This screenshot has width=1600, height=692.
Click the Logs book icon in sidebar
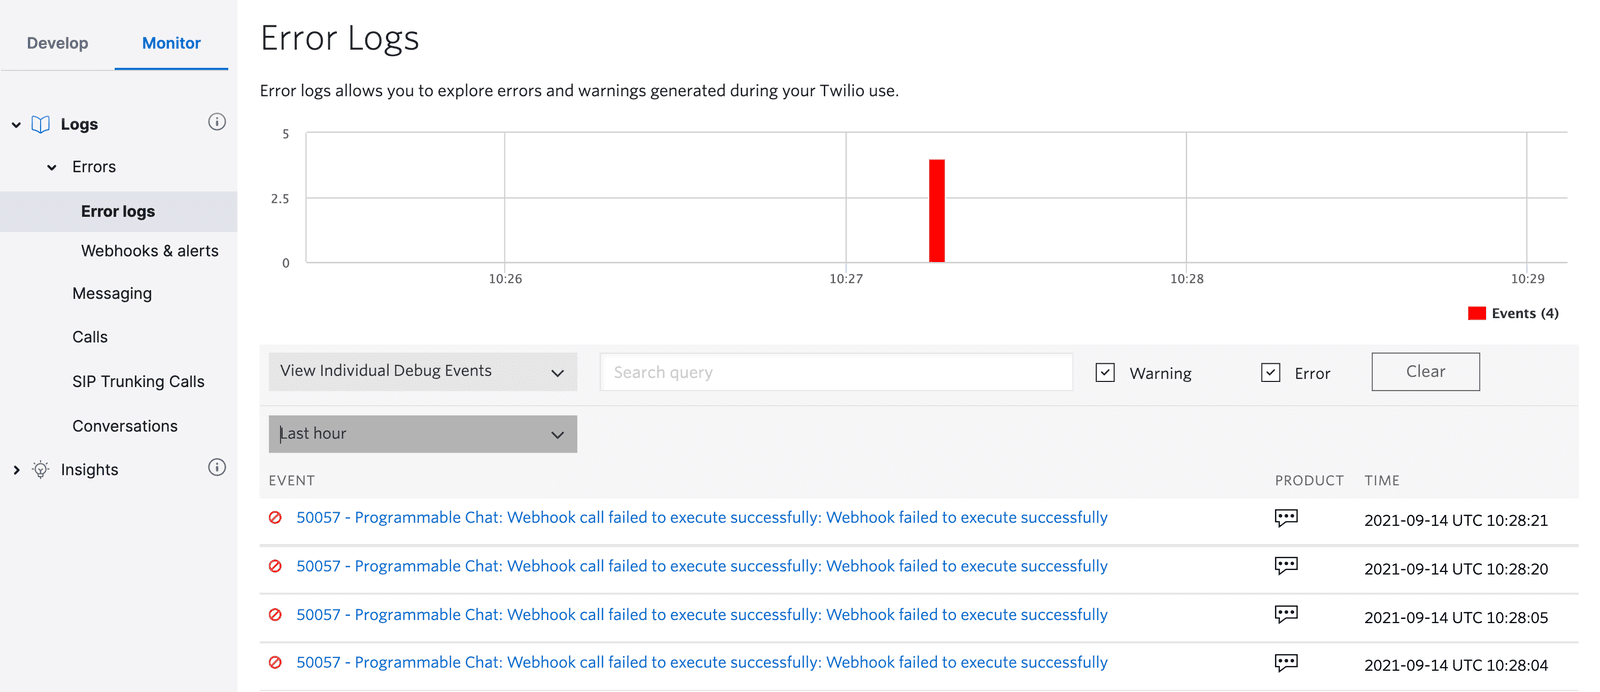pos(40,123)
